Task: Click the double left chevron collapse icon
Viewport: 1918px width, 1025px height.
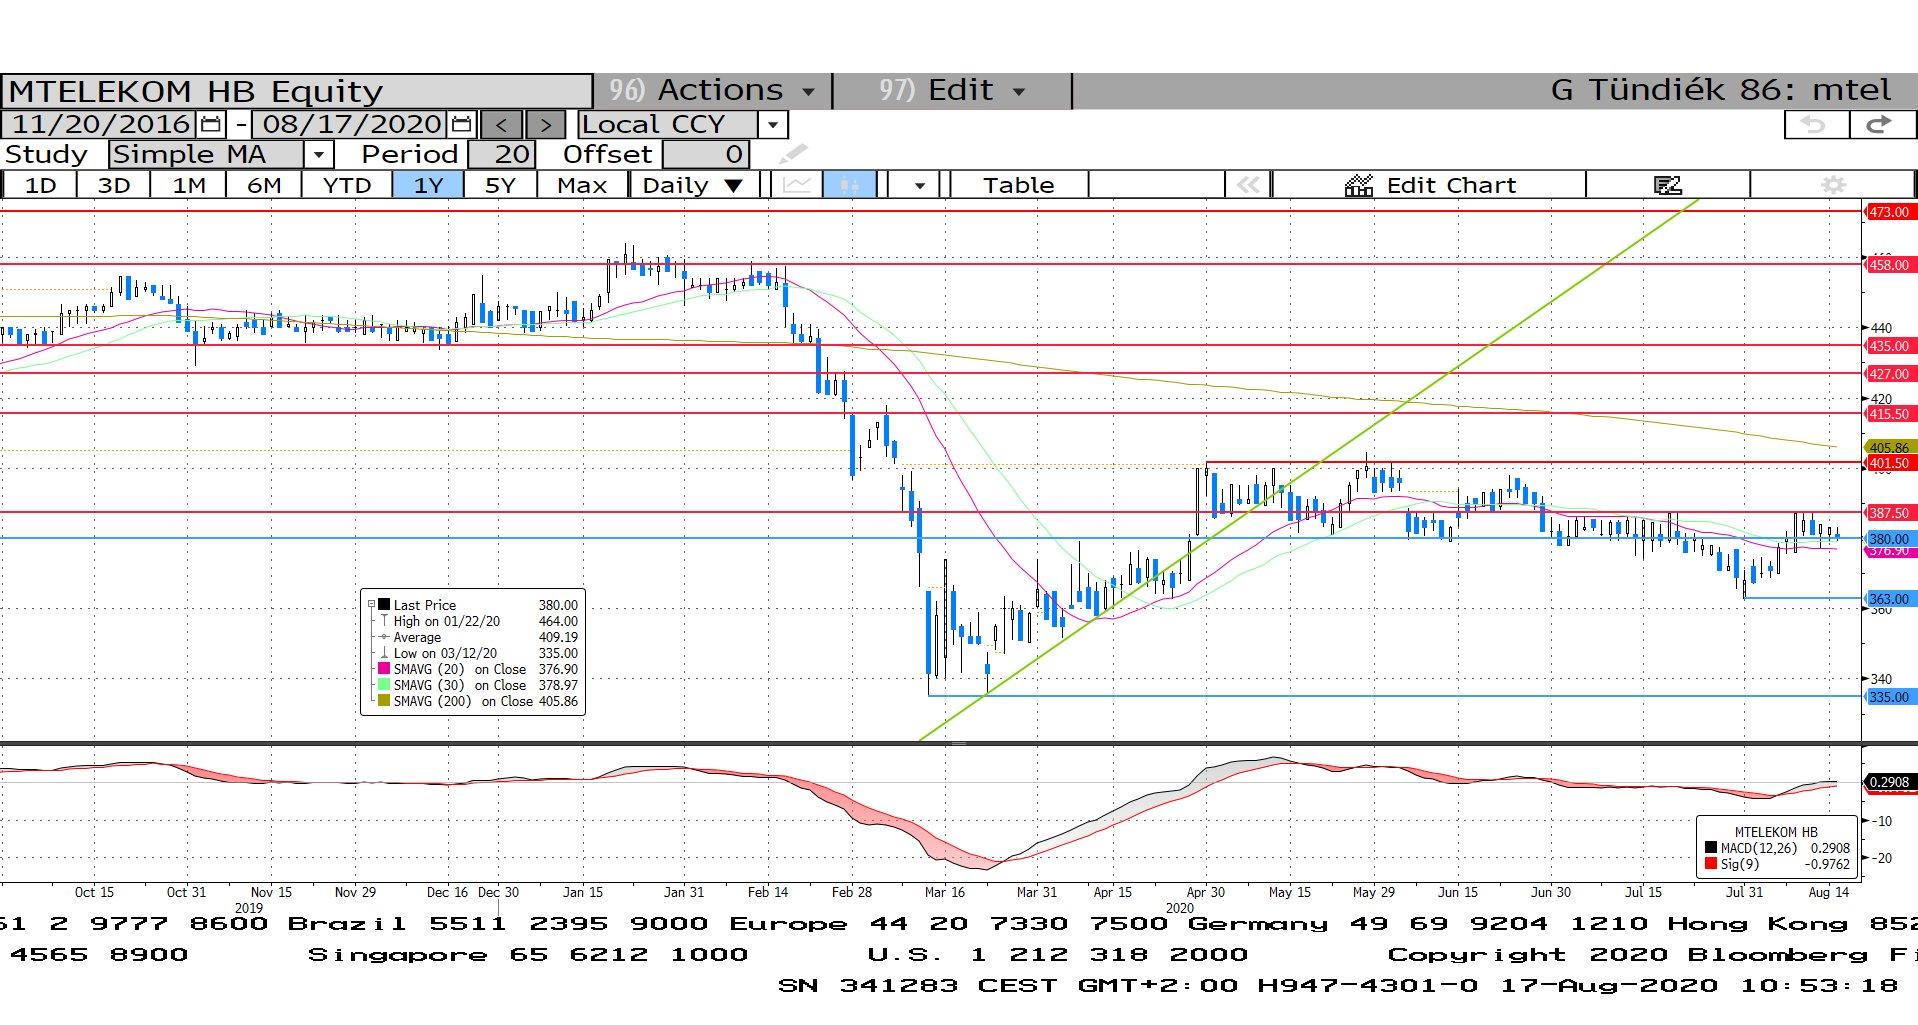Action: tap(1248, 185)
